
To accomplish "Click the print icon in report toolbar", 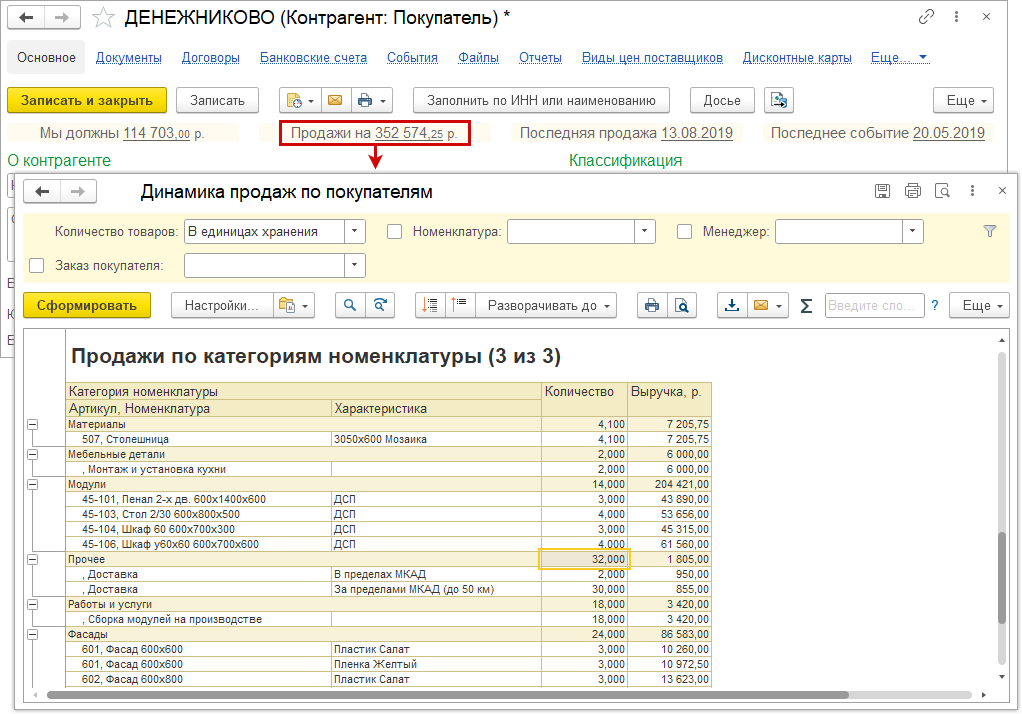I will click(x=652, y=306).
